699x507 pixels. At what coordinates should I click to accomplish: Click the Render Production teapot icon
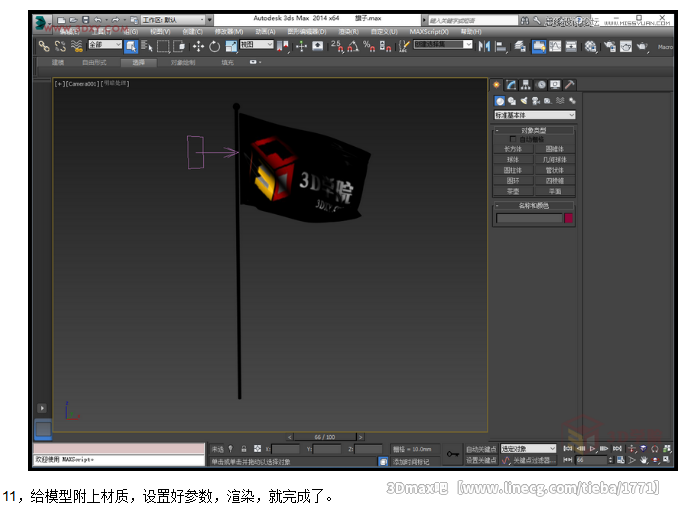coord(642,46)
